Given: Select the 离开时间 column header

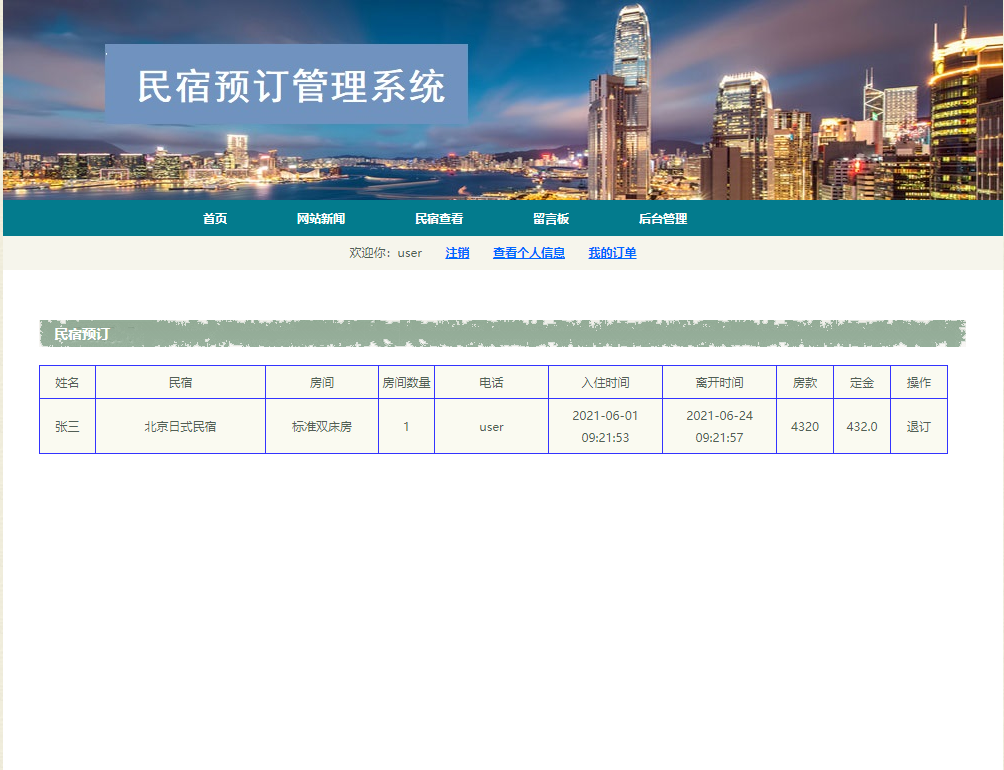Looking at the screenshot, I should 719,382.
